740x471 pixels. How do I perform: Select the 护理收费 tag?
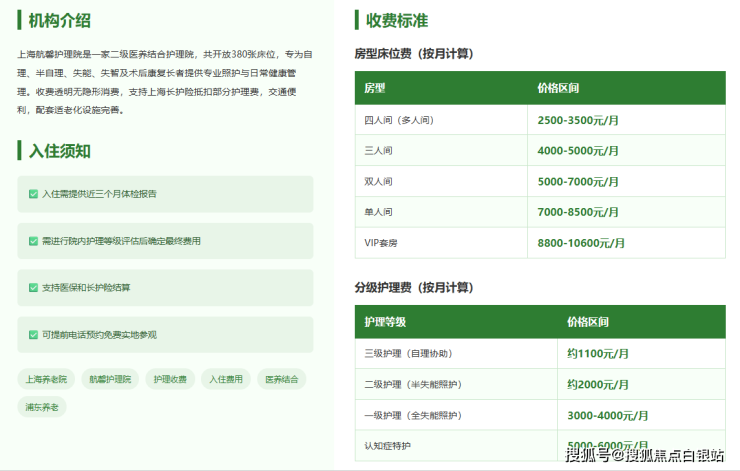170,379
